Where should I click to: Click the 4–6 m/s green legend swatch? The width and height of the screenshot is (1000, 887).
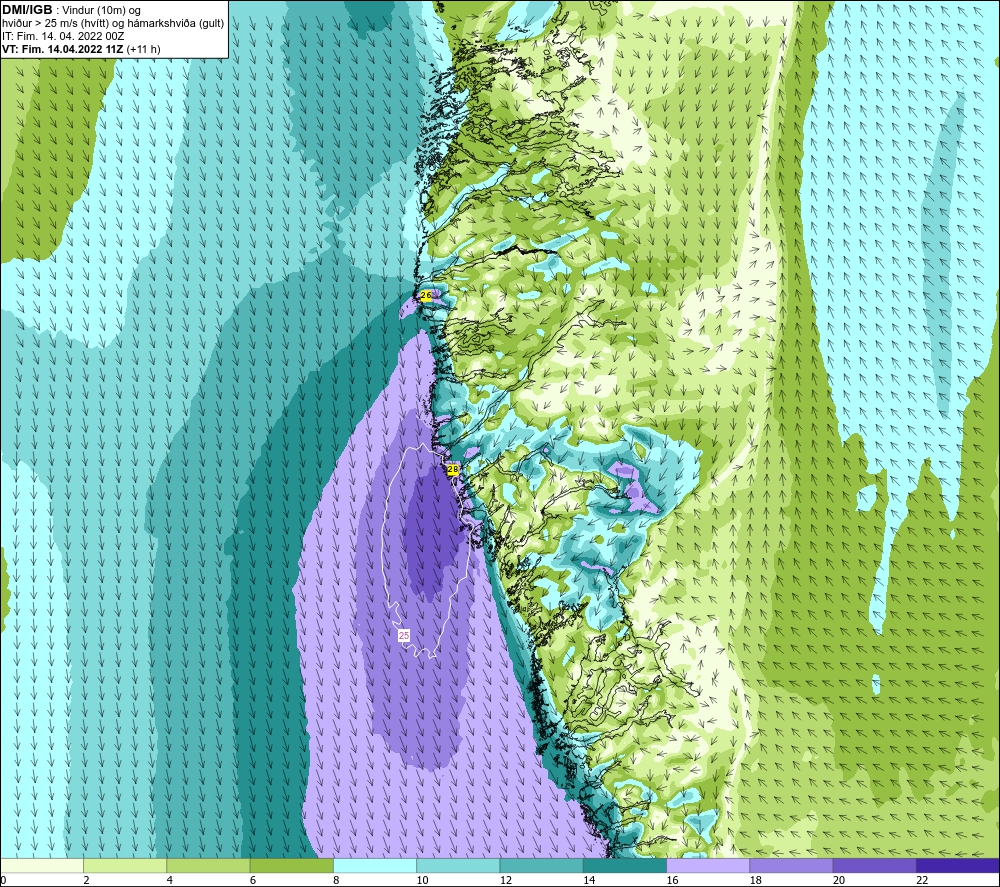click(x=208, y=865)
